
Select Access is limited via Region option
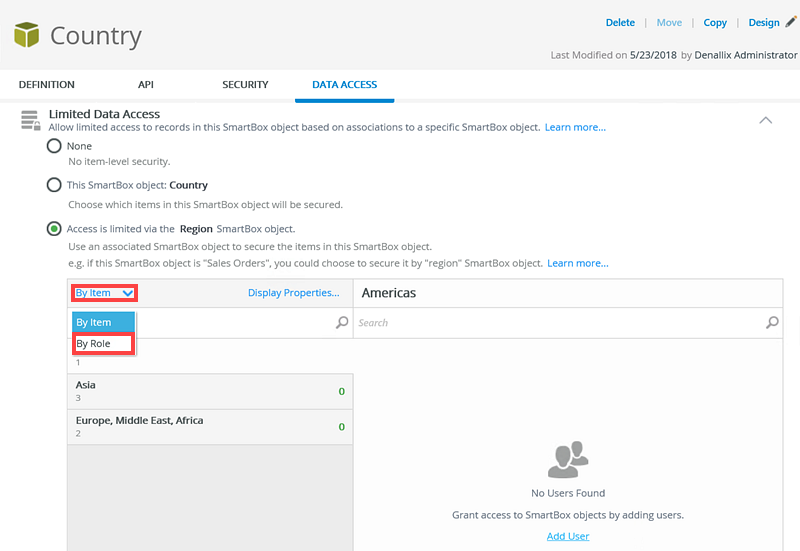pos(54,229)
